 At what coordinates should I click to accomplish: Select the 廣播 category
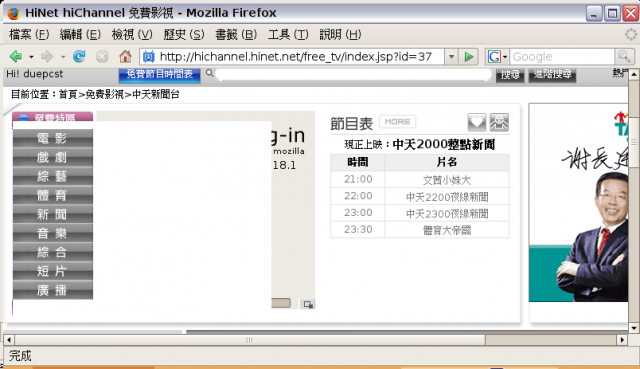point(53,290)
